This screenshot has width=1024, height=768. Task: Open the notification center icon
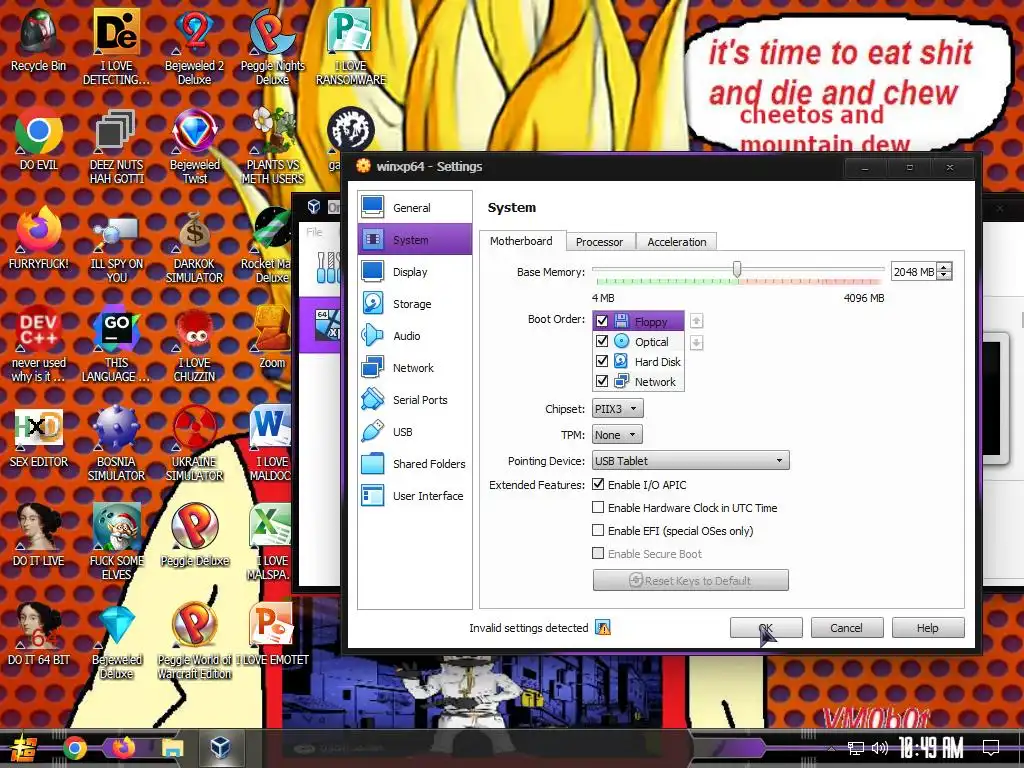(x=991, y=747)
